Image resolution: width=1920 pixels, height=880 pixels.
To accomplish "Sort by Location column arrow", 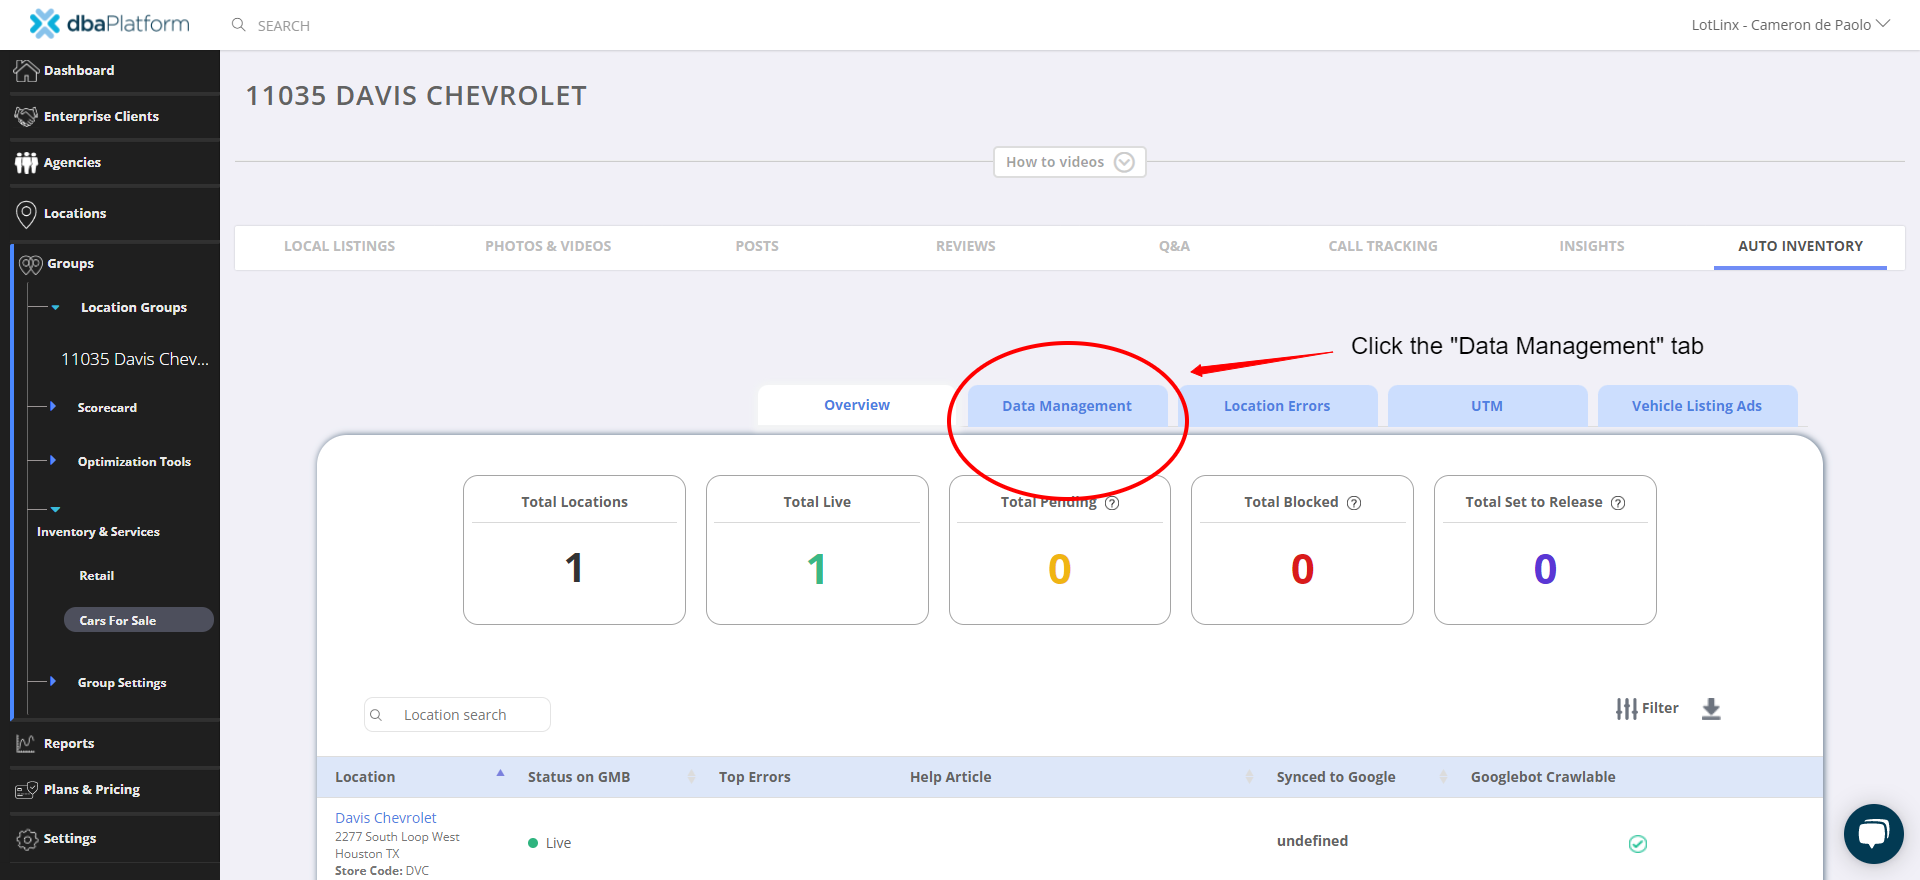I will pyautogui.click(x=500, y=773).
